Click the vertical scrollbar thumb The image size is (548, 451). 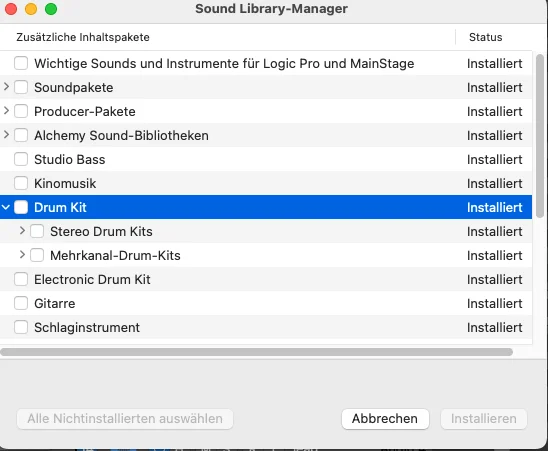pos(540,136)
